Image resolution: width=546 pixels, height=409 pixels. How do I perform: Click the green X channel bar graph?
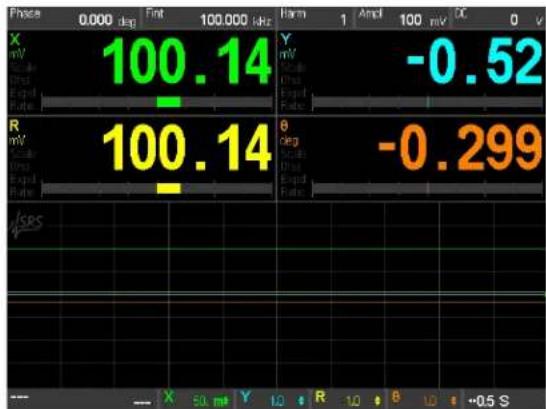point(157,102)
